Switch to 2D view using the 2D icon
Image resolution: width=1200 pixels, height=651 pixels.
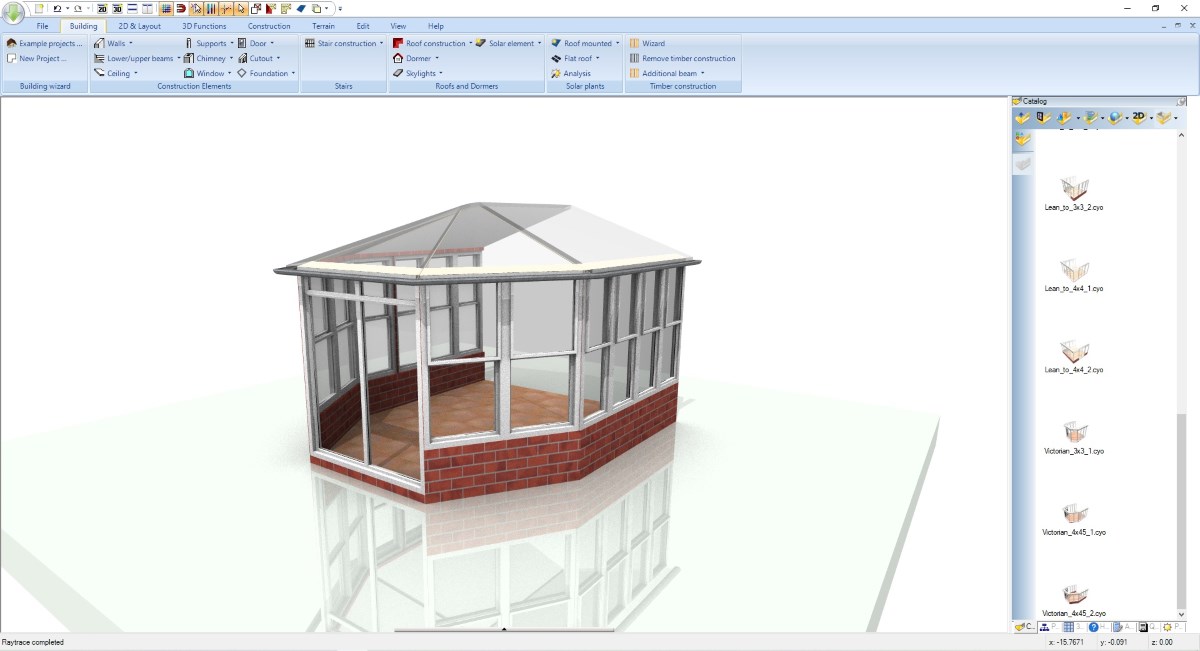pyautogui.click(x=102, y=8)
